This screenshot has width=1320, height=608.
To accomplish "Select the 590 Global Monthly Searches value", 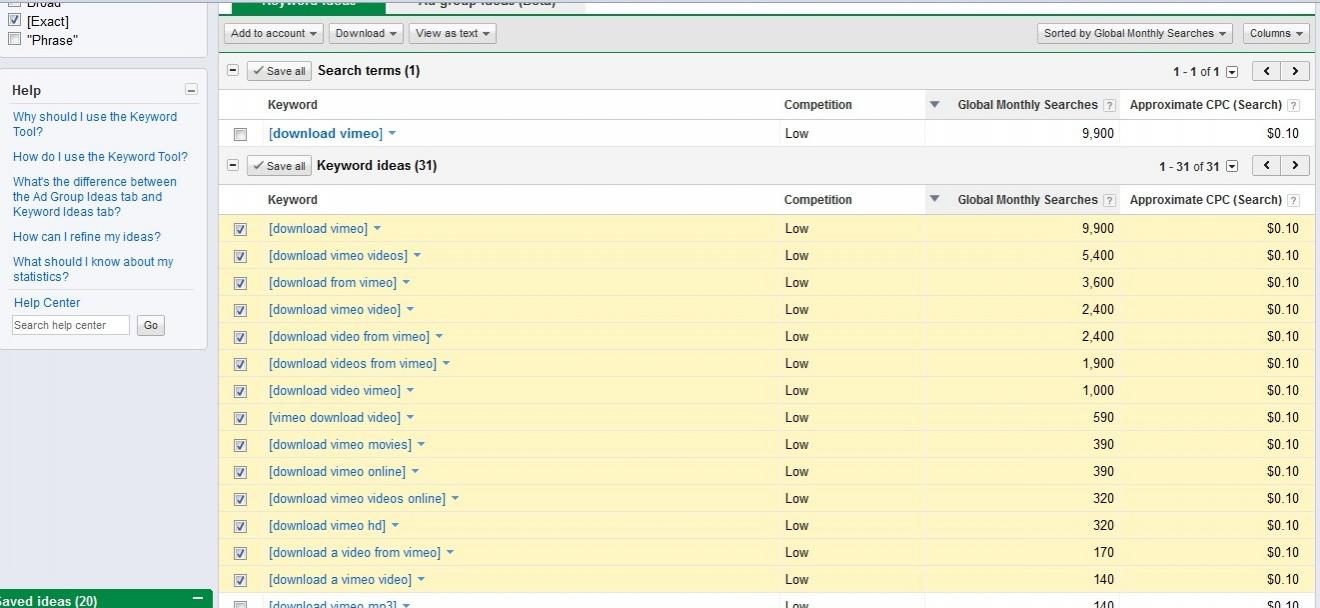I will 1103,418.
